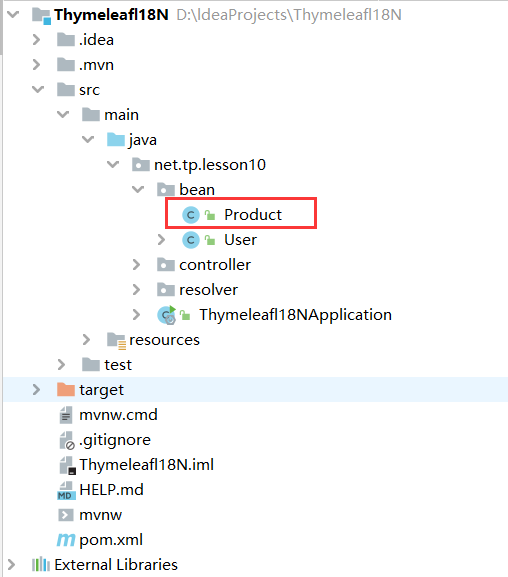Expand the test folder
508x577 pixels.
[x=61, y=365]
